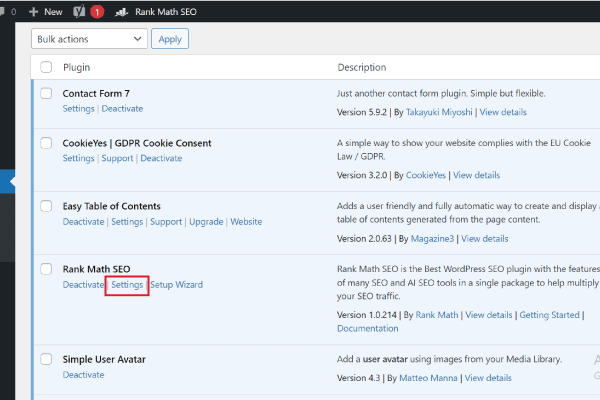View details for Rank Math SEO

pyautogui.click(x=489, y=315)
